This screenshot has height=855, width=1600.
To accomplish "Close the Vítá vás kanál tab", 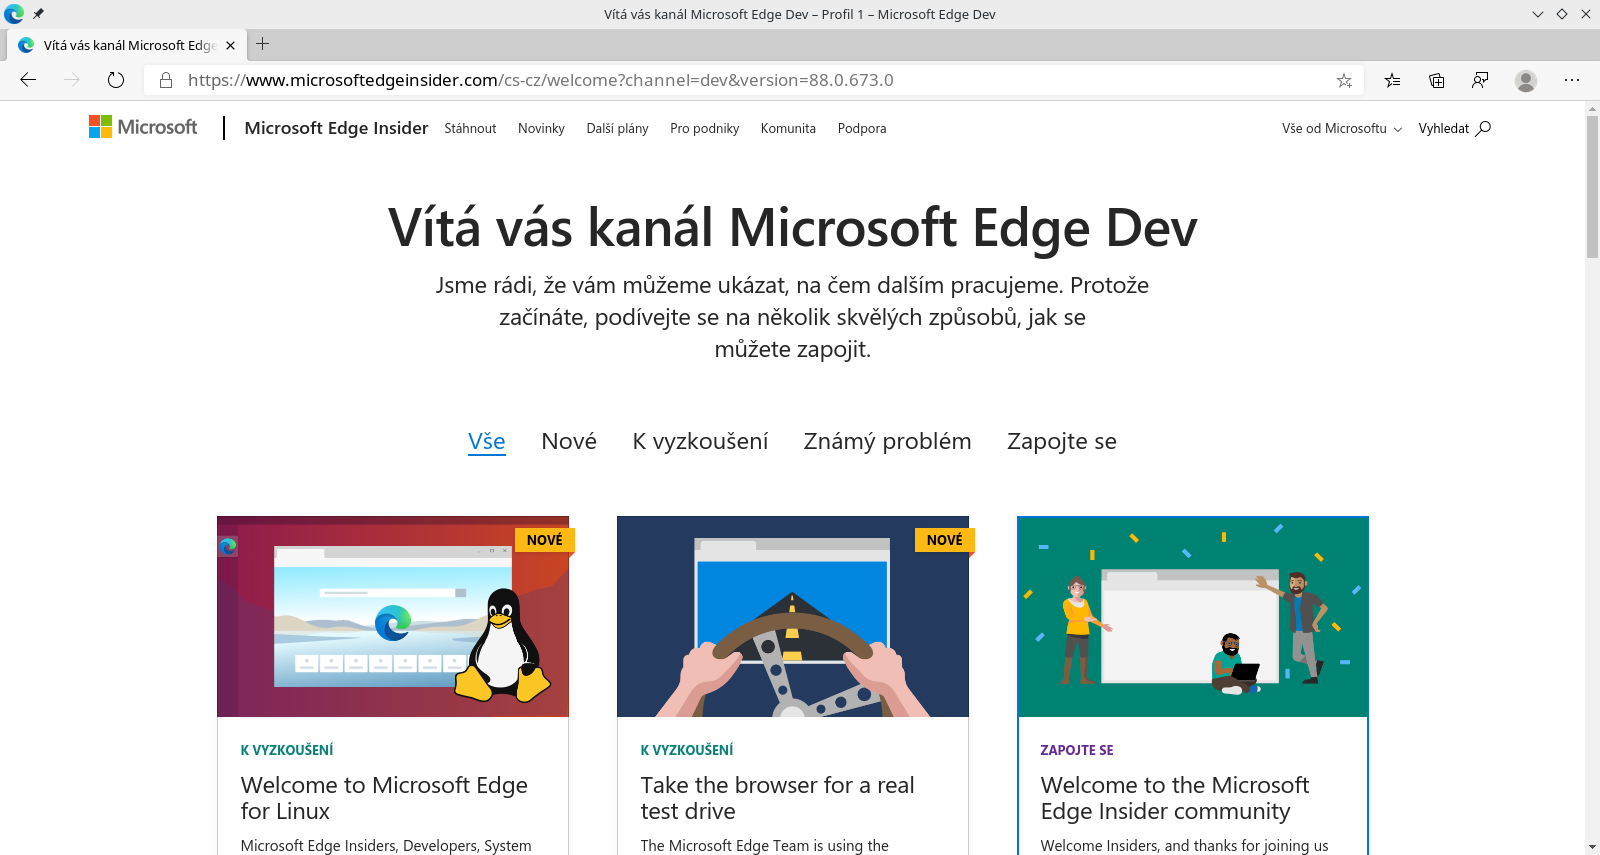I will 230,45.
